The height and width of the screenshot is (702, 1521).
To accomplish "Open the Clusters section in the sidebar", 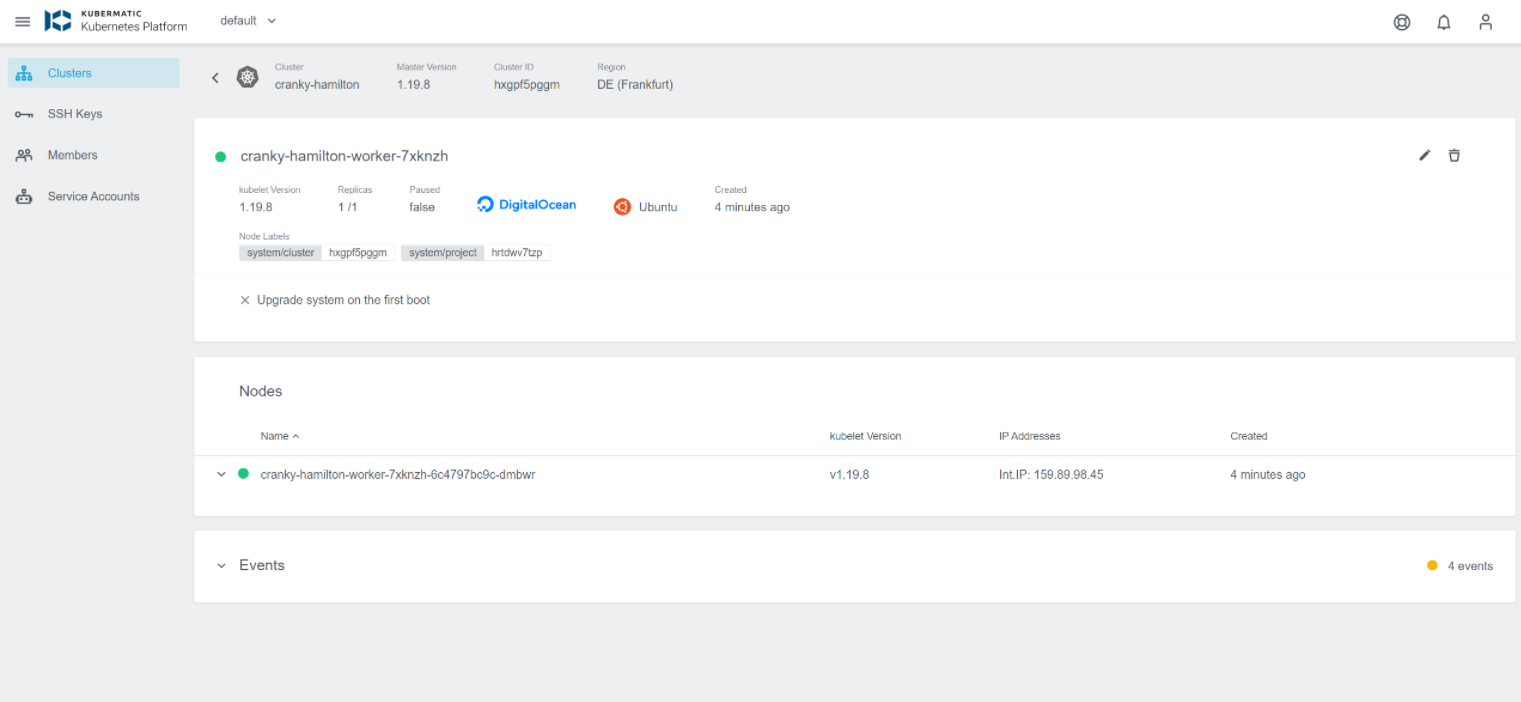I will (x=69, y=72).
